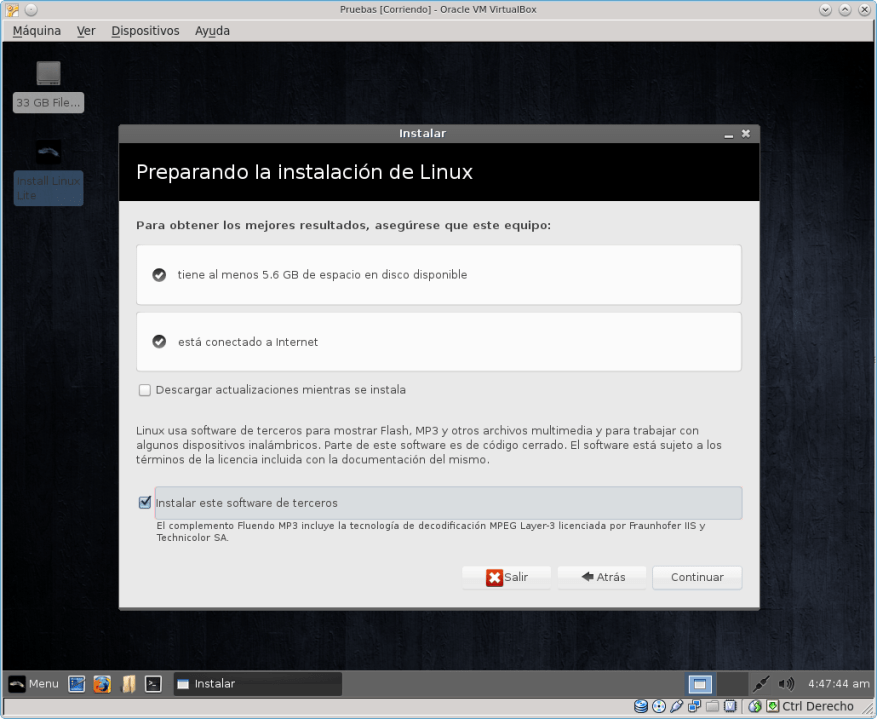Click the network adapters status icon
The image size is (877, 719).
point(693,706)
